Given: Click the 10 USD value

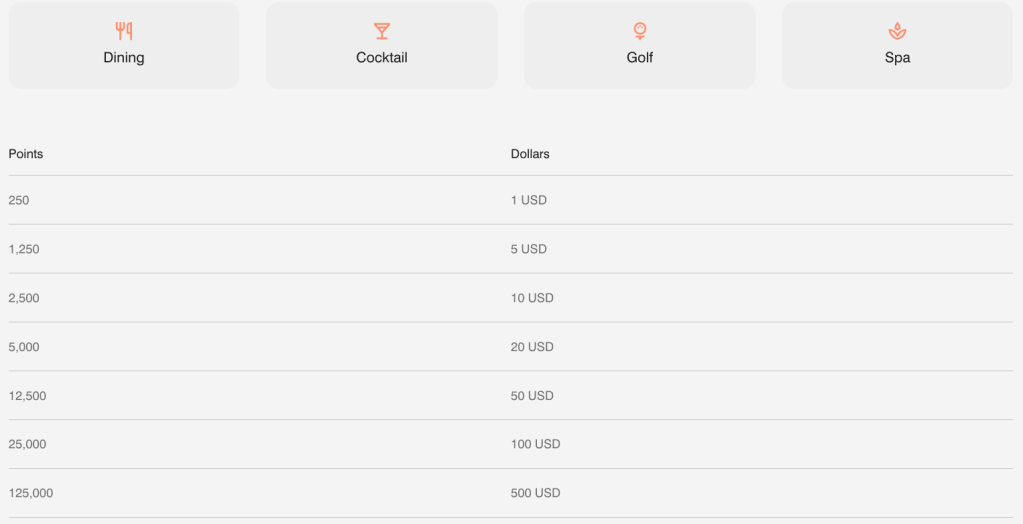Looking at the screenshot, I should coord(532,298).
